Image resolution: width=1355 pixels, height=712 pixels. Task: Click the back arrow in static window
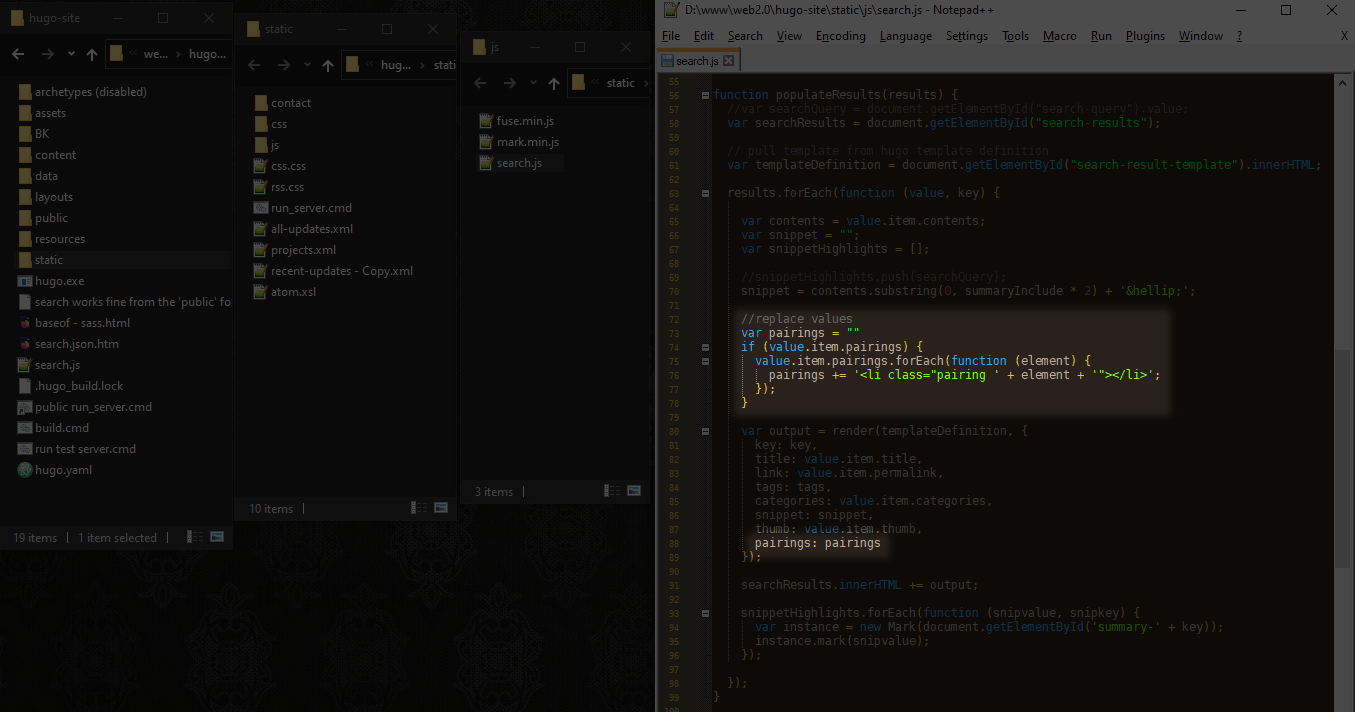click(x=254, y=65)
